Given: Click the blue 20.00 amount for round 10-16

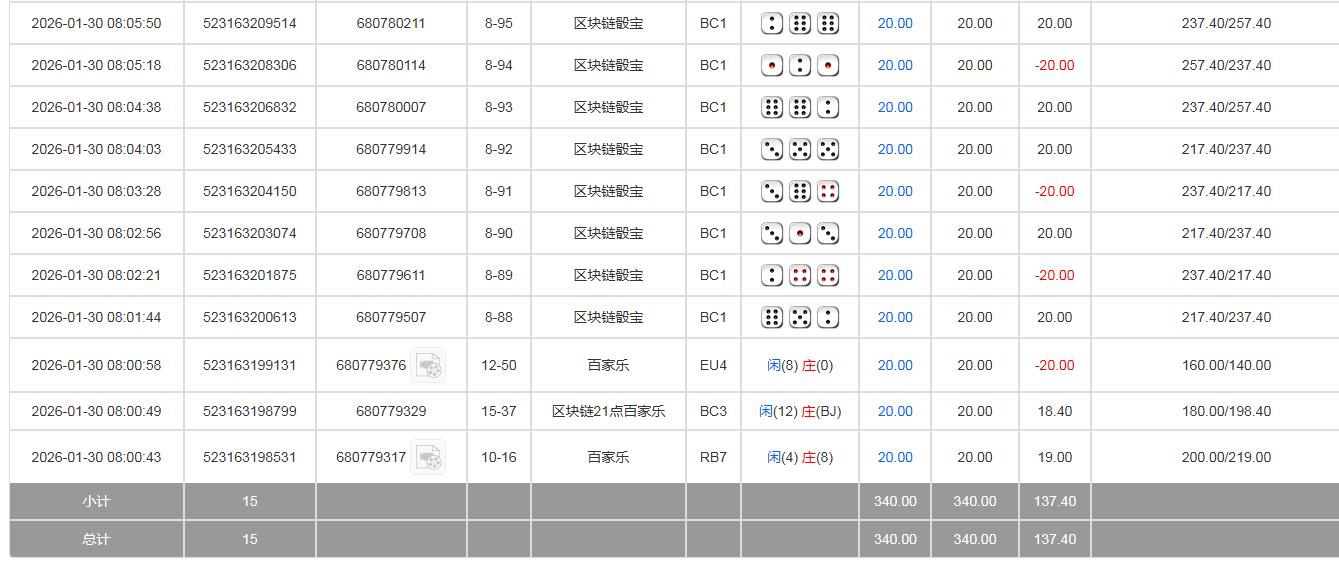Looking at the screenshot, I should [893, 456].
